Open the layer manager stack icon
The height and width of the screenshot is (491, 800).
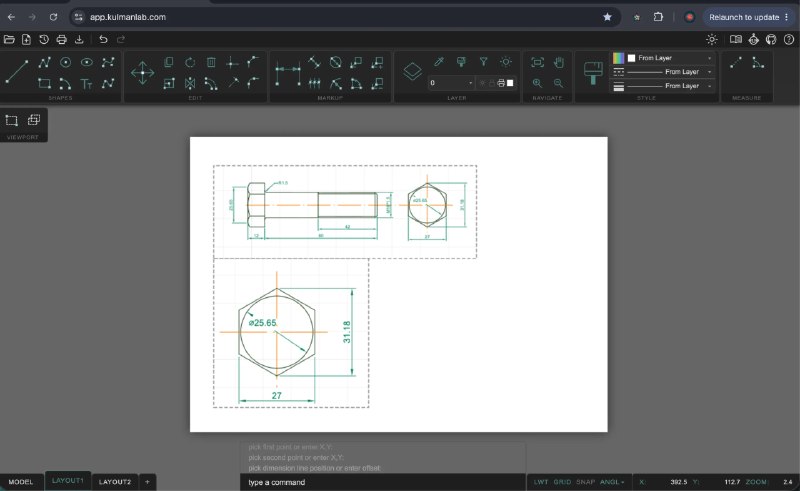pyautogui.click(x=412, y=71)
